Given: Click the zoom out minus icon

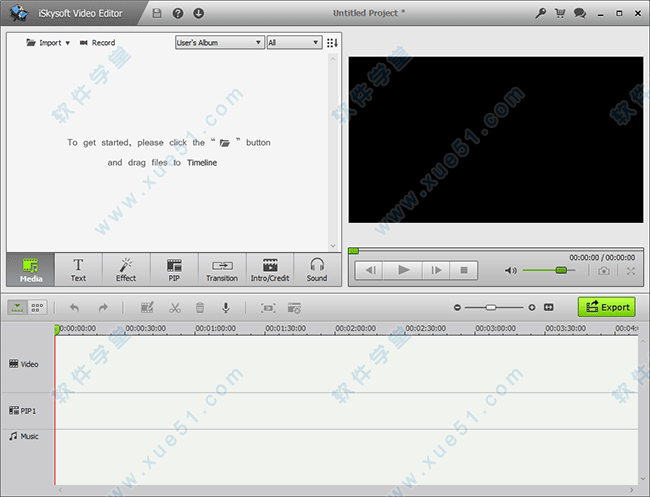Looking at the screenshot, I should click(x=457, y=308).
